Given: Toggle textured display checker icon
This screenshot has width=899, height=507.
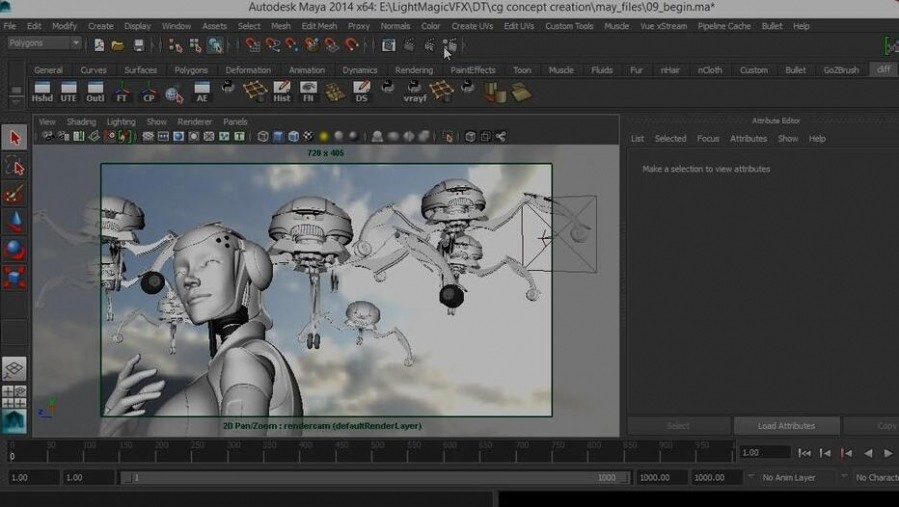Looking at the screenshot, I should [x=308, y=136].
